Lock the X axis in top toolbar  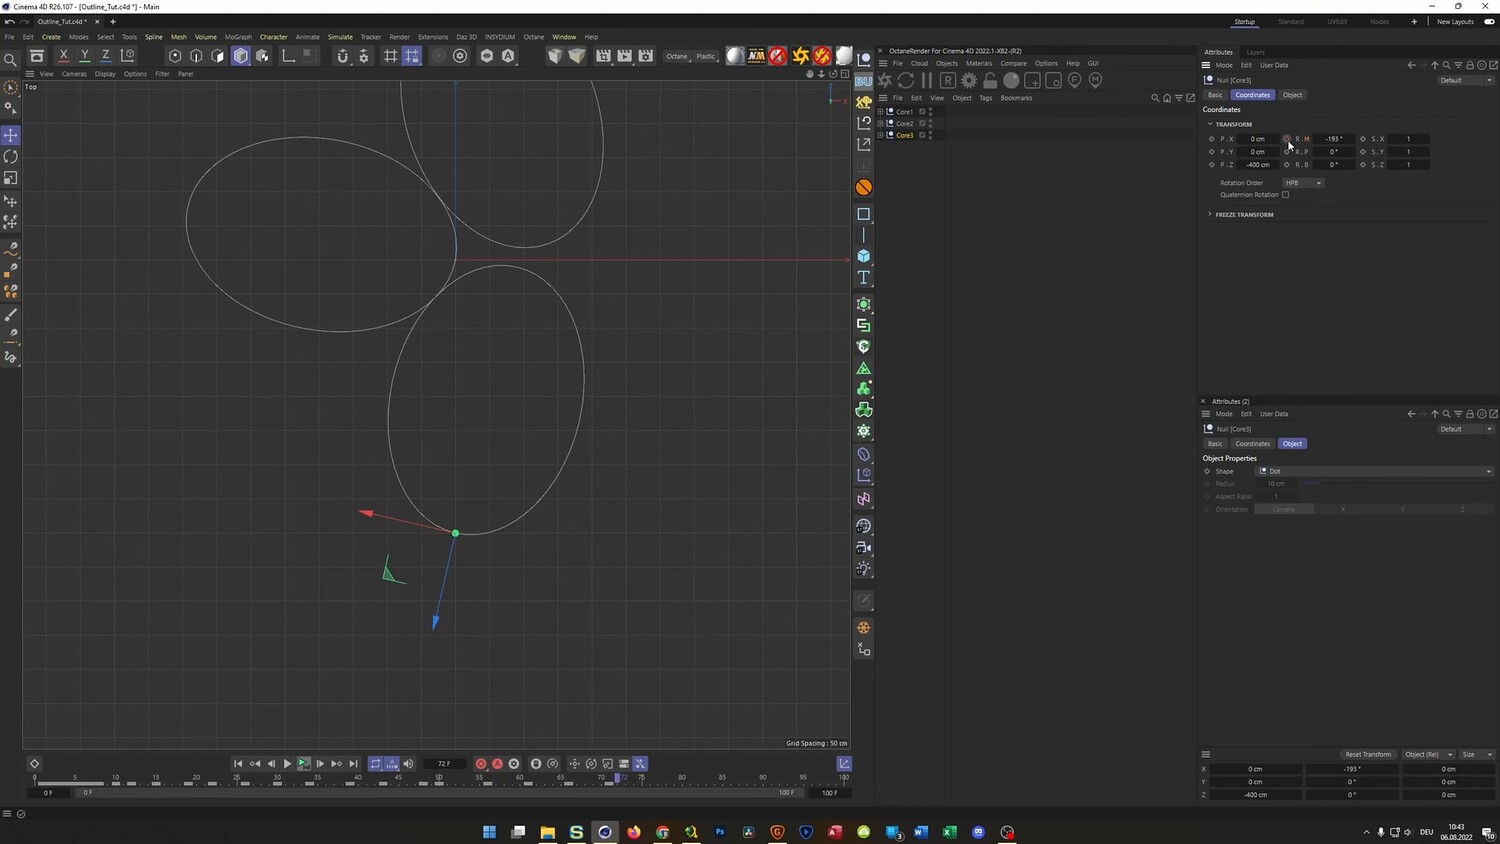(x=63, y=56)
